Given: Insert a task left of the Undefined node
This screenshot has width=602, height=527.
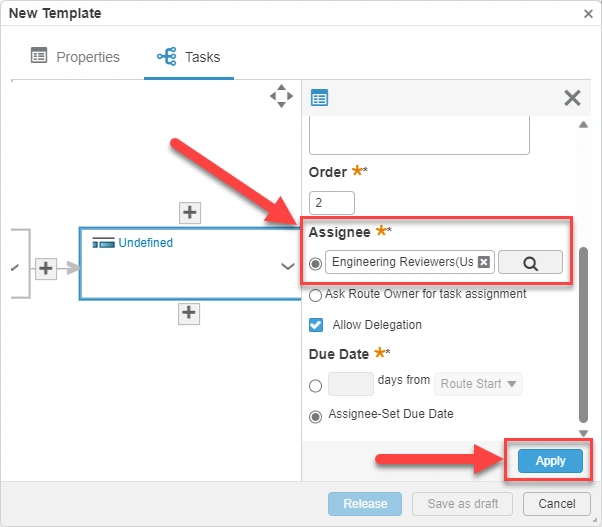Looking at the screenshot, I should (45, 267).
